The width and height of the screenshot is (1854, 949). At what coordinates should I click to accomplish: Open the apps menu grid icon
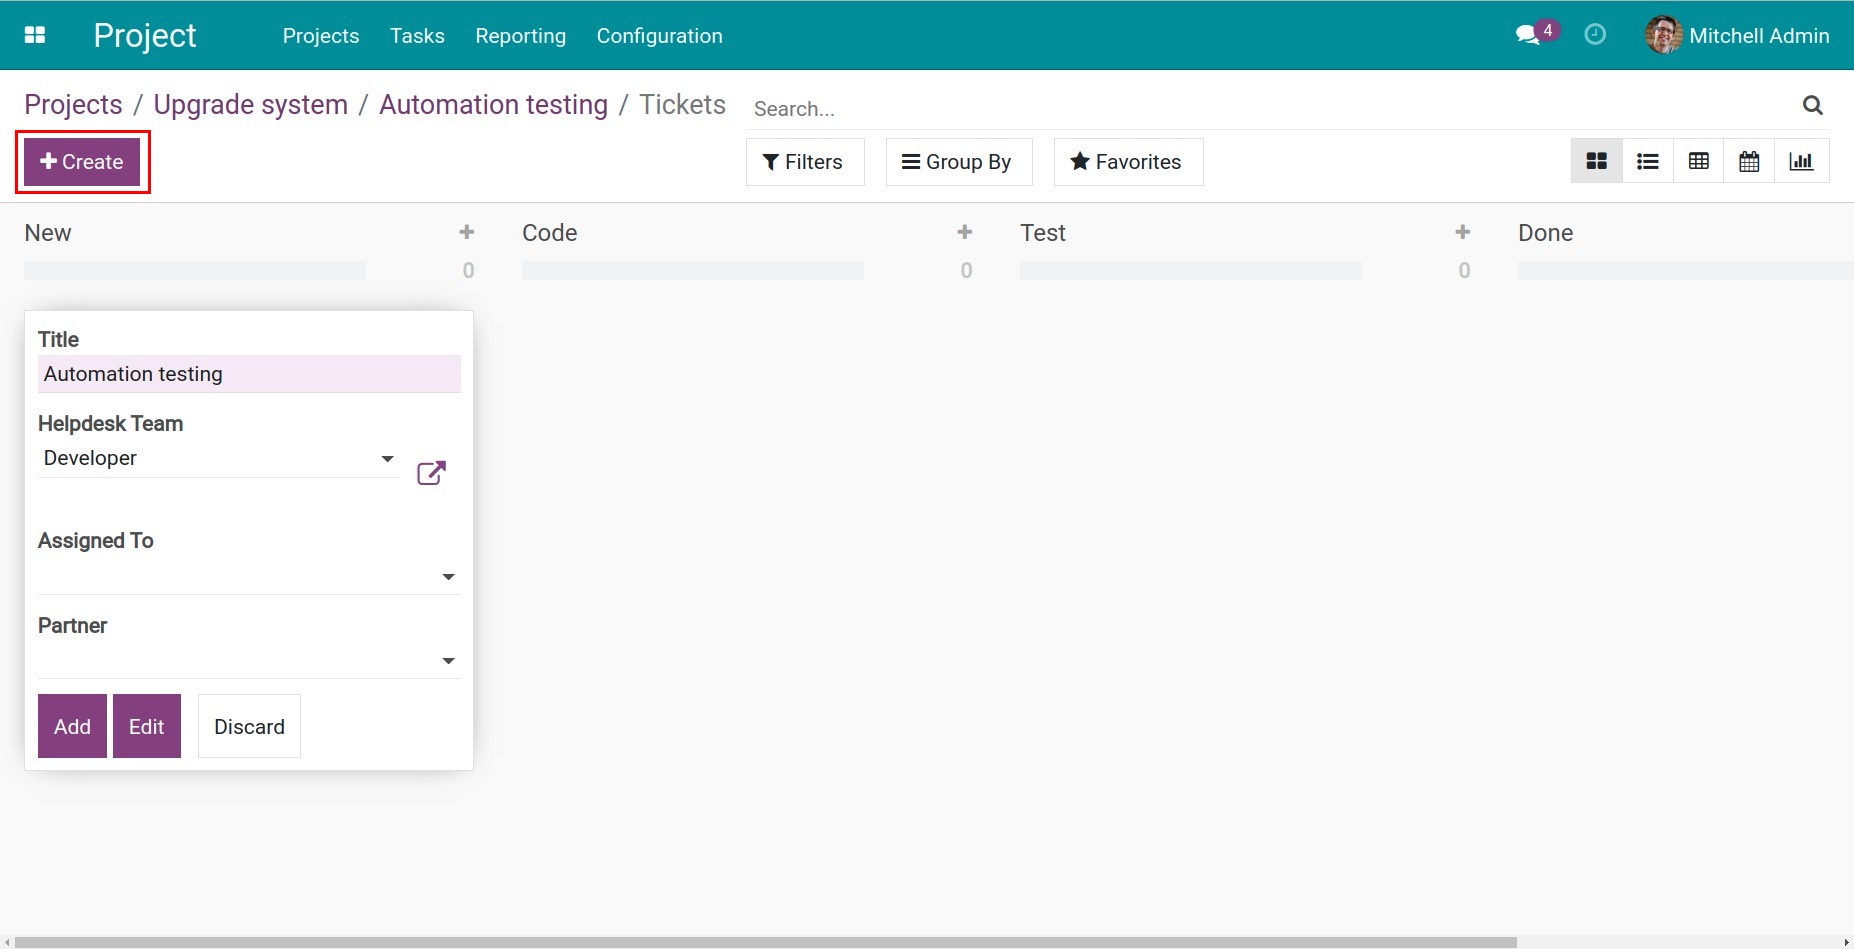pos(35,34)
